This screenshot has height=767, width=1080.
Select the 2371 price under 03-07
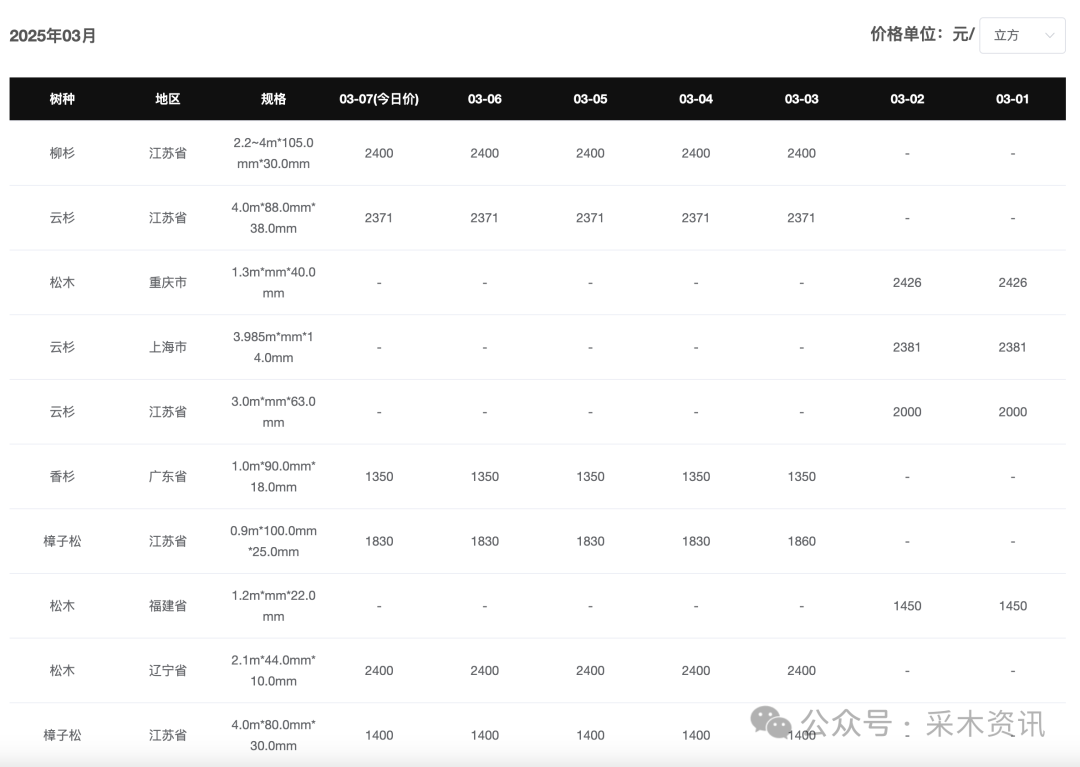(379, 218)
